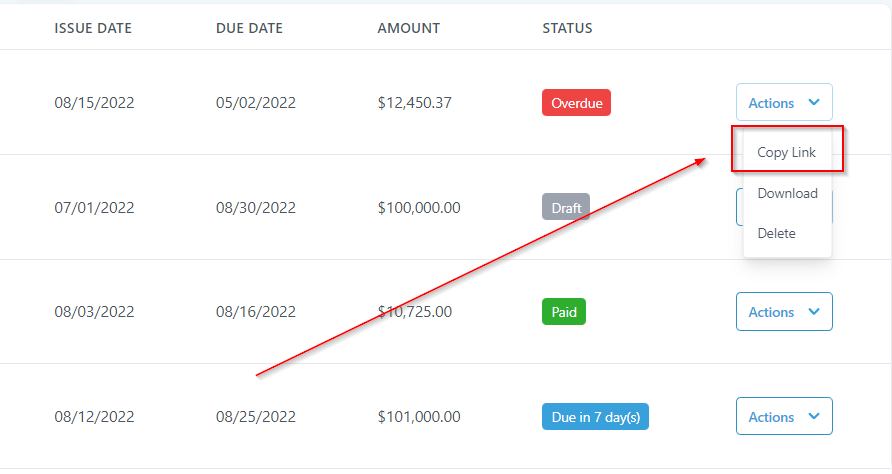Image resolution: width=892 pixels, height=474 pixels.
Task: Click the 08/30/2022 due date cell
Action: (256, 208)
